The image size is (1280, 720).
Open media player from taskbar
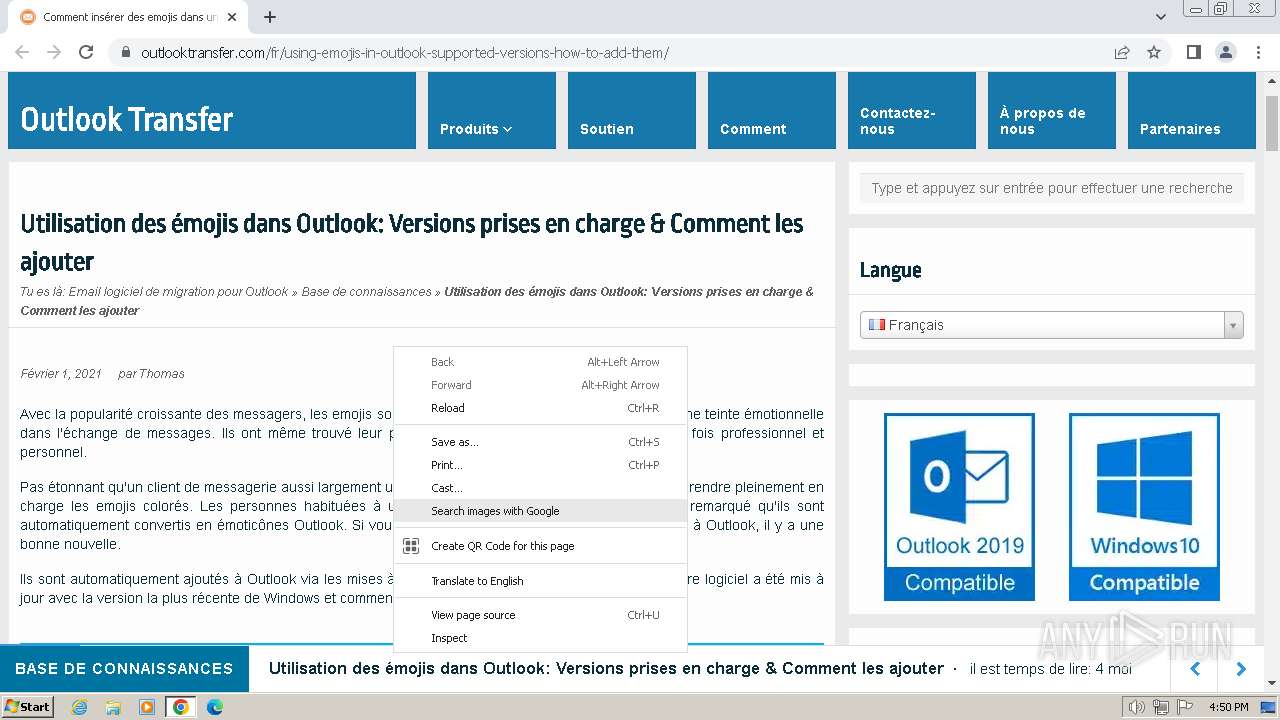click(x=147, y=707)
